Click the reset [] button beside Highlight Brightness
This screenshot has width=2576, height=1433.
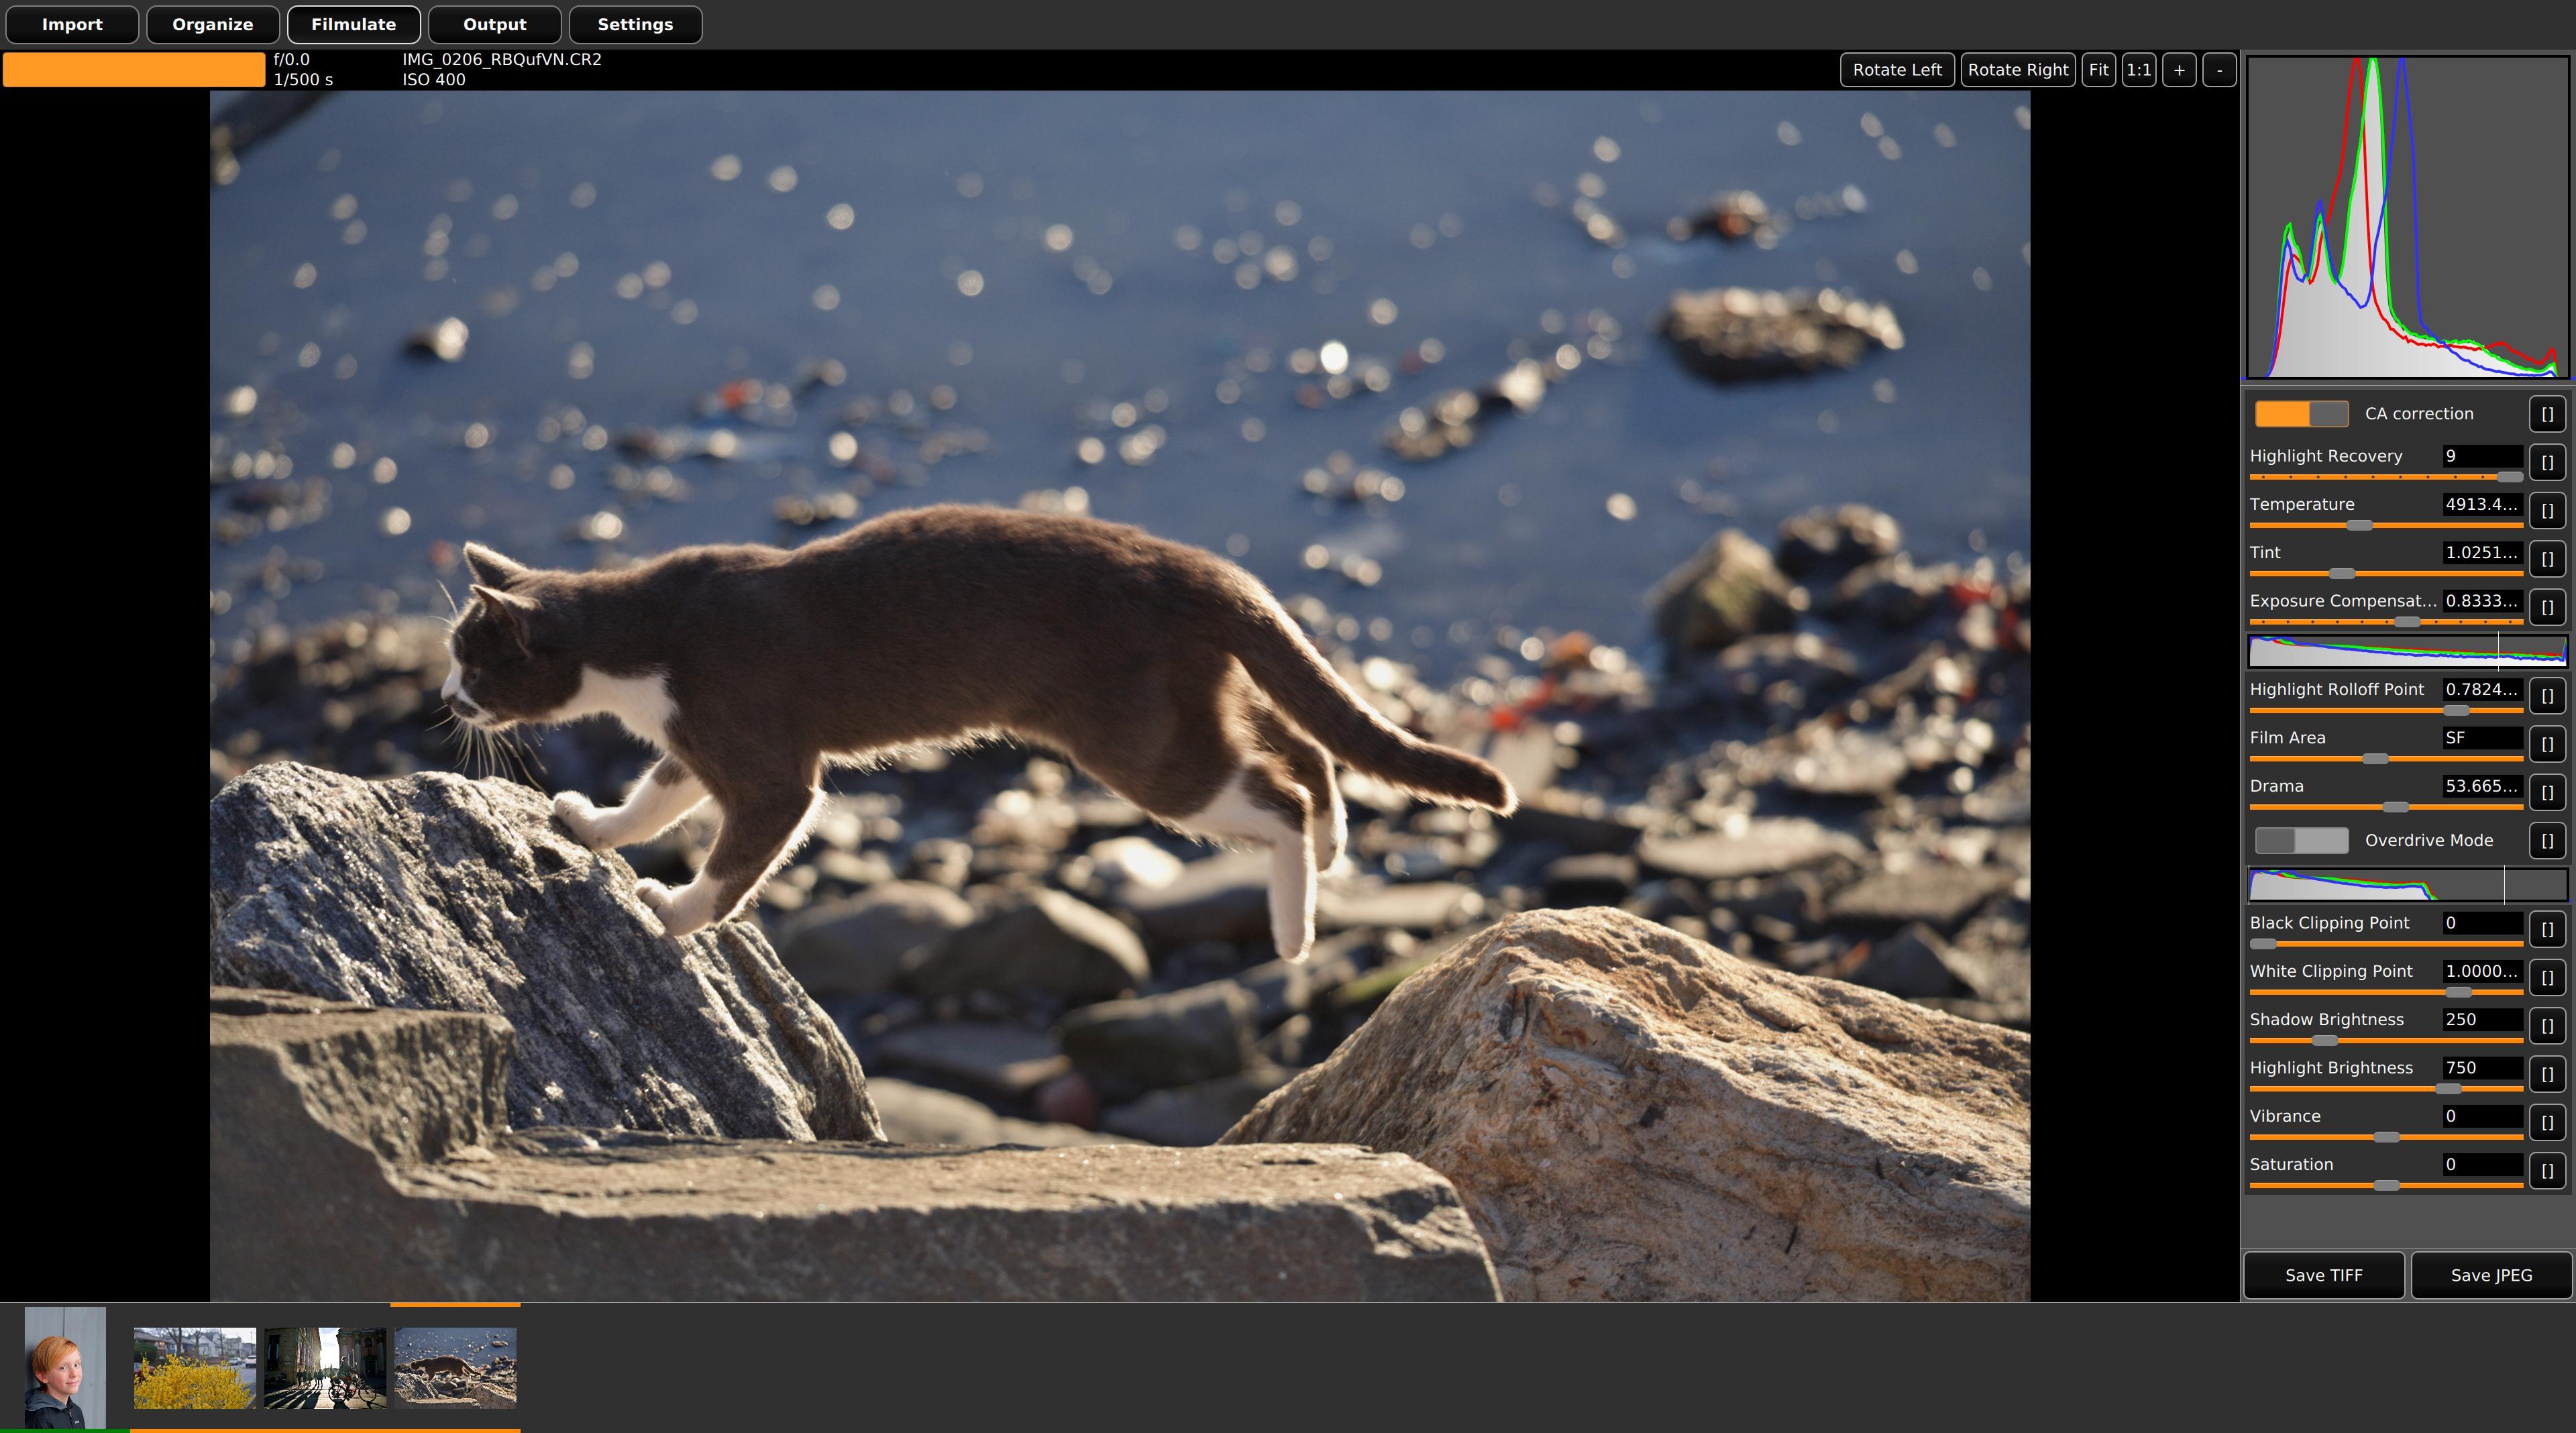pyautogui.click(x=2547, y=1074)
